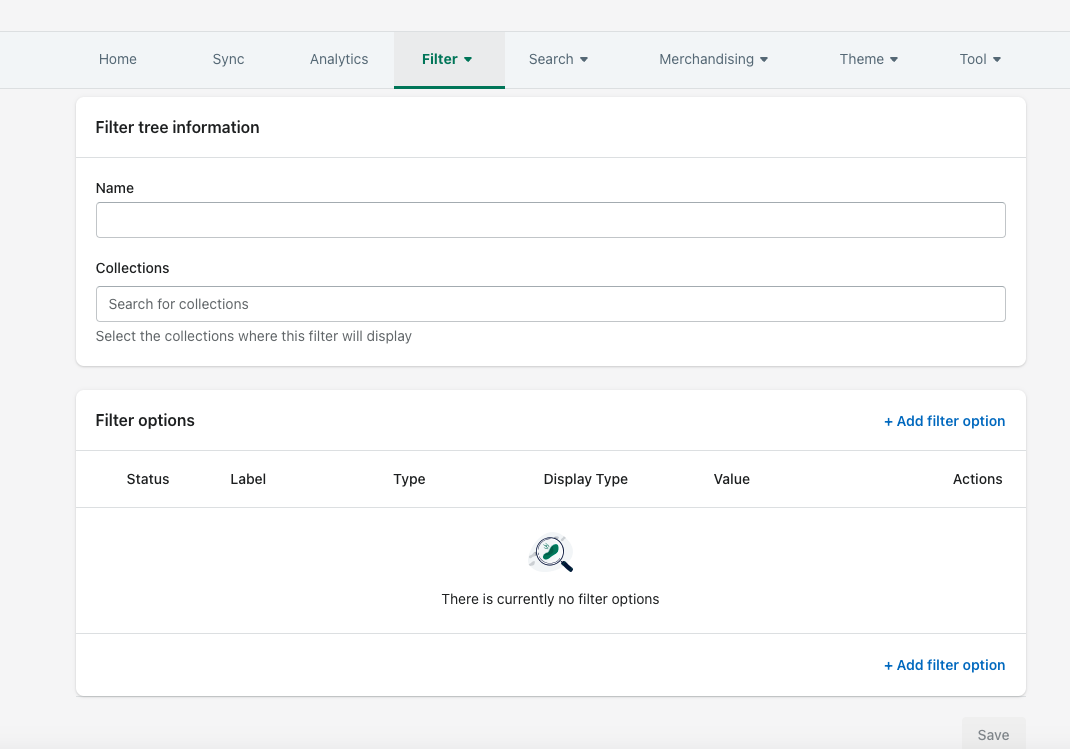Open the Merchandising dropdown
This screenshot has height=749, width=1070.
pyautogui.click(x=713, y=59)
